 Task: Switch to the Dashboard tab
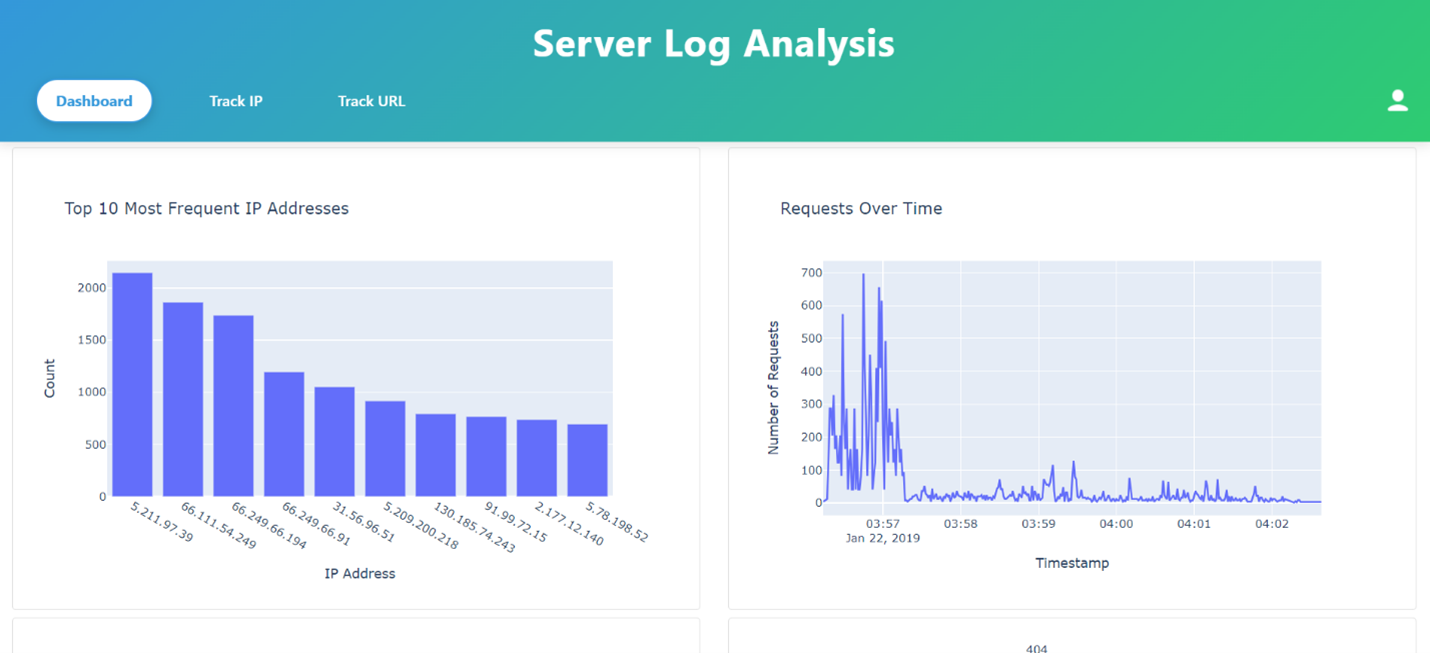(x=94, y=101)
